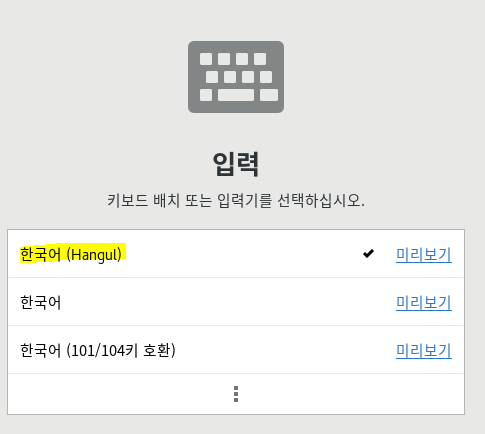Click the 키보드 배치 또는 입력기를 선택하십시오 subtitle
The height and width of the screenshot is (434, 485).
click(236, 201)
